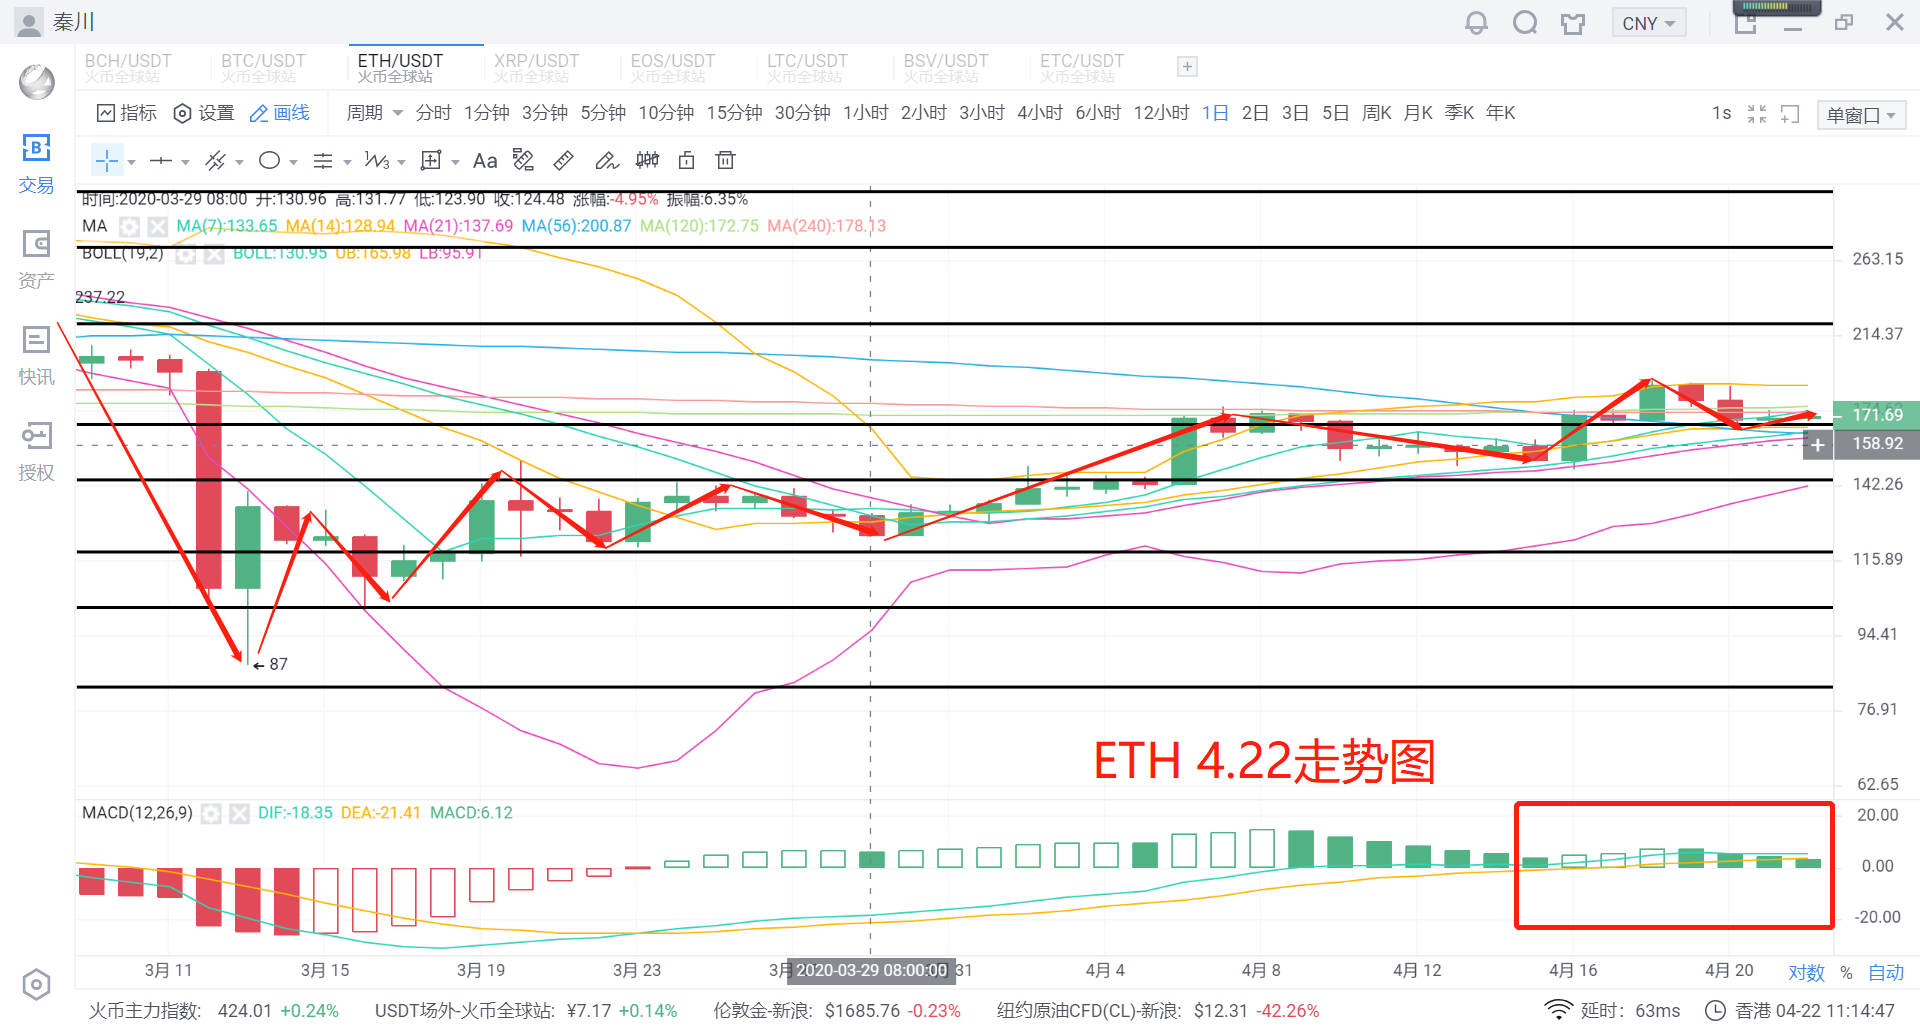Expand the 单窗口 window layout dropdown
Screen dimensions: 1920x1033
click(1860, 115)
